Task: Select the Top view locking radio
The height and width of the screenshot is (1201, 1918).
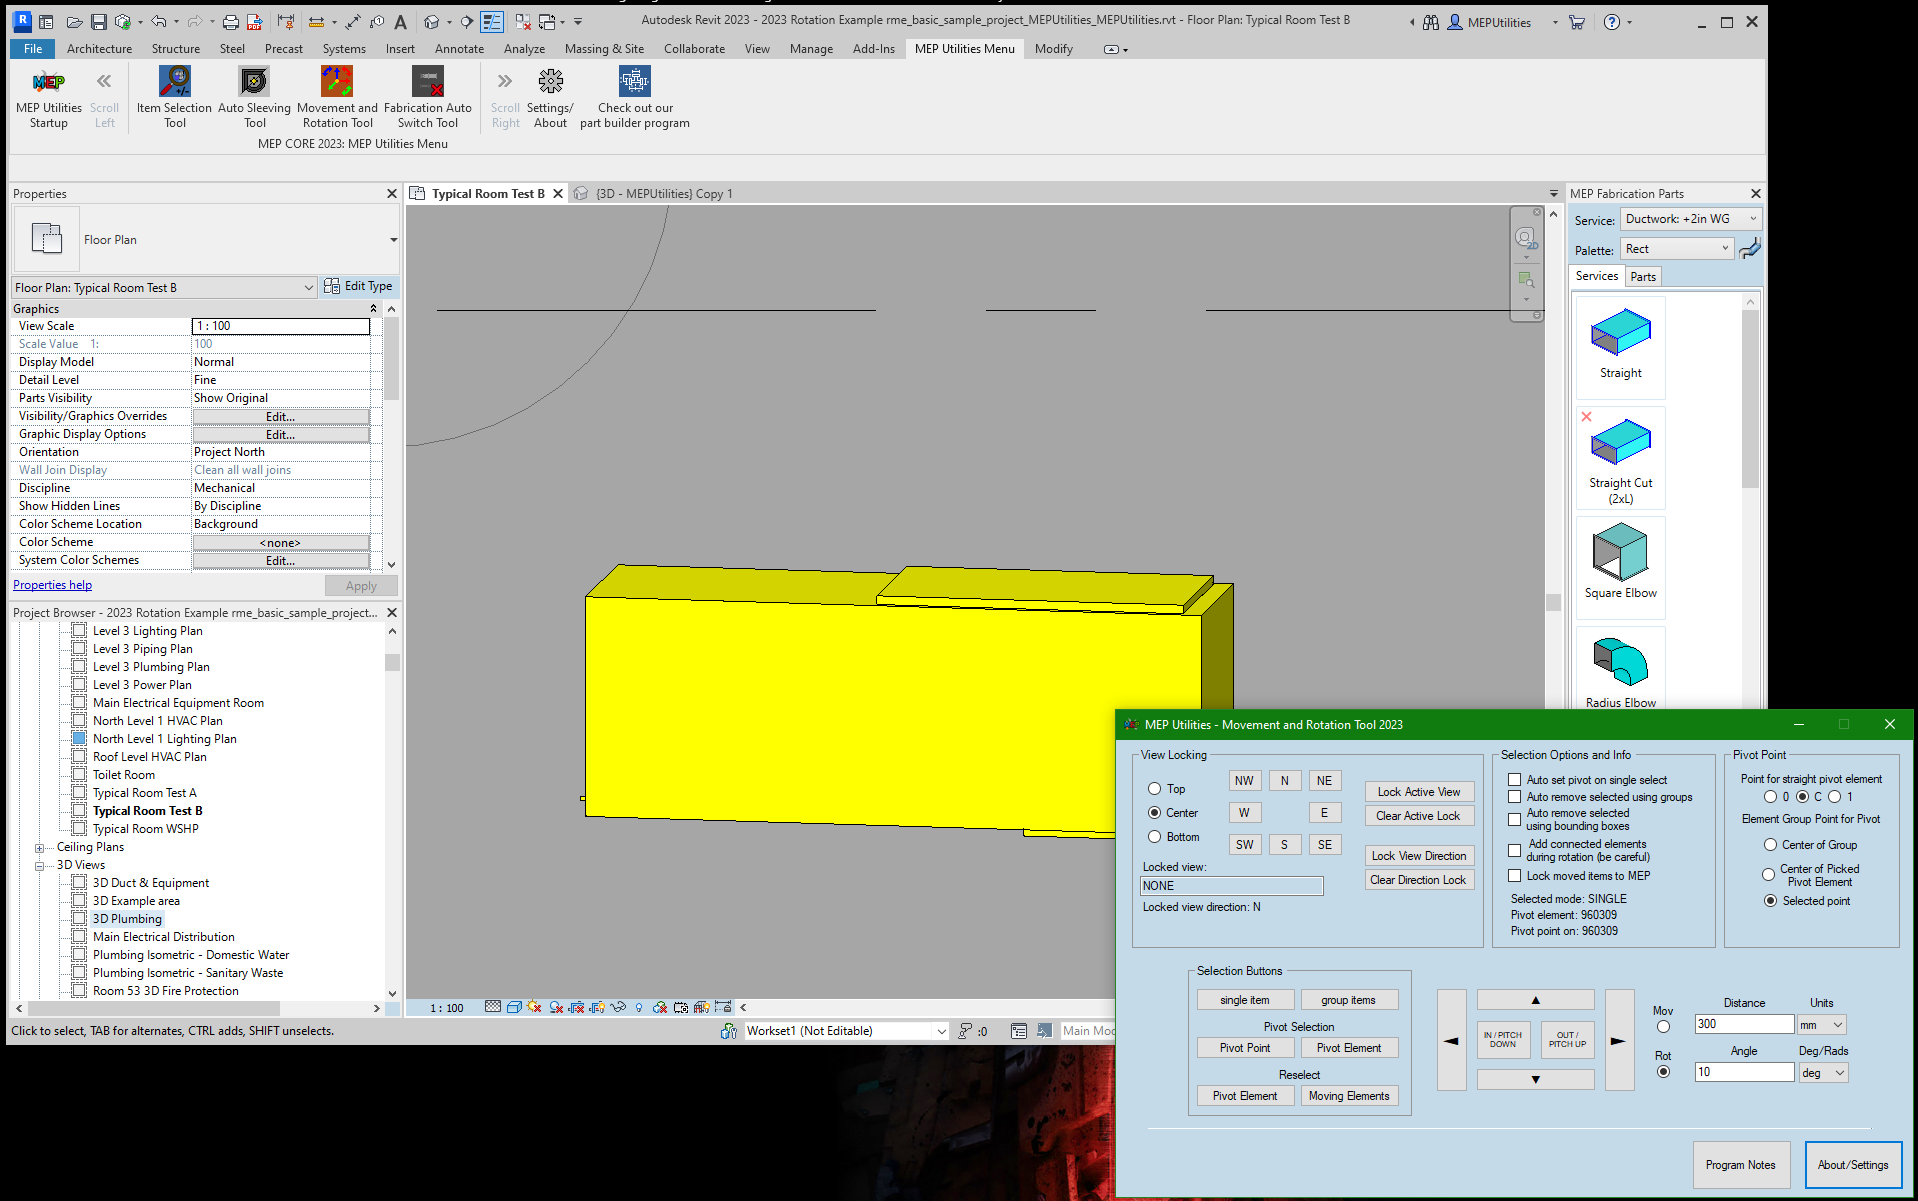Action: coord(1155,789)
